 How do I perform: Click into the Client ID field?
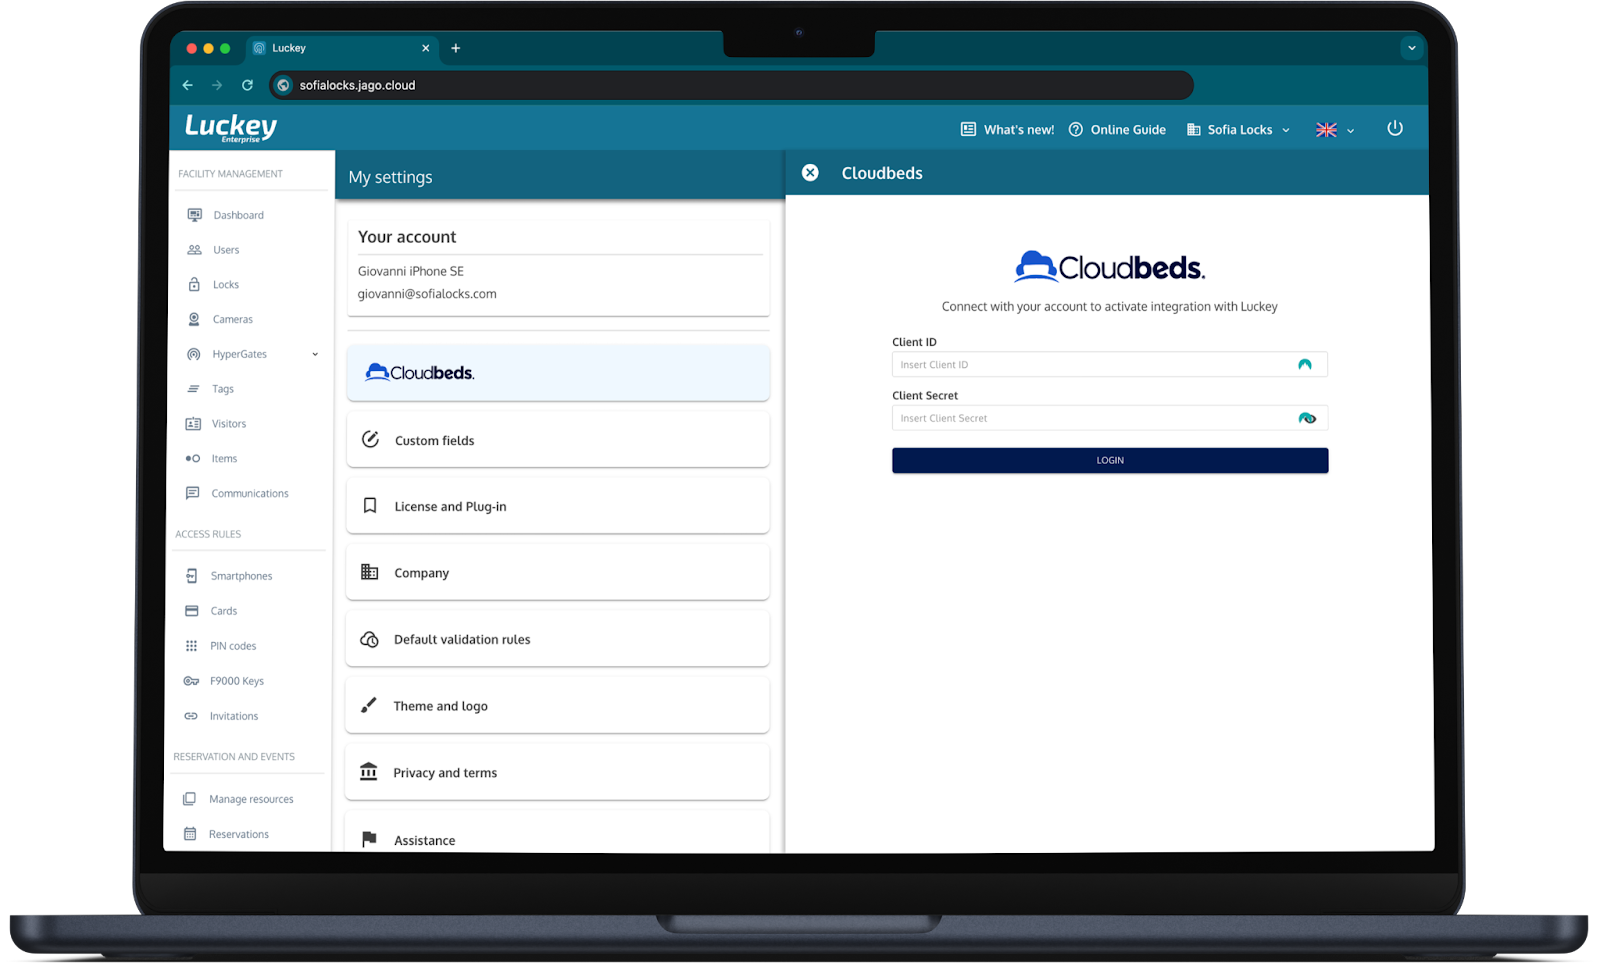point(1110,365)
